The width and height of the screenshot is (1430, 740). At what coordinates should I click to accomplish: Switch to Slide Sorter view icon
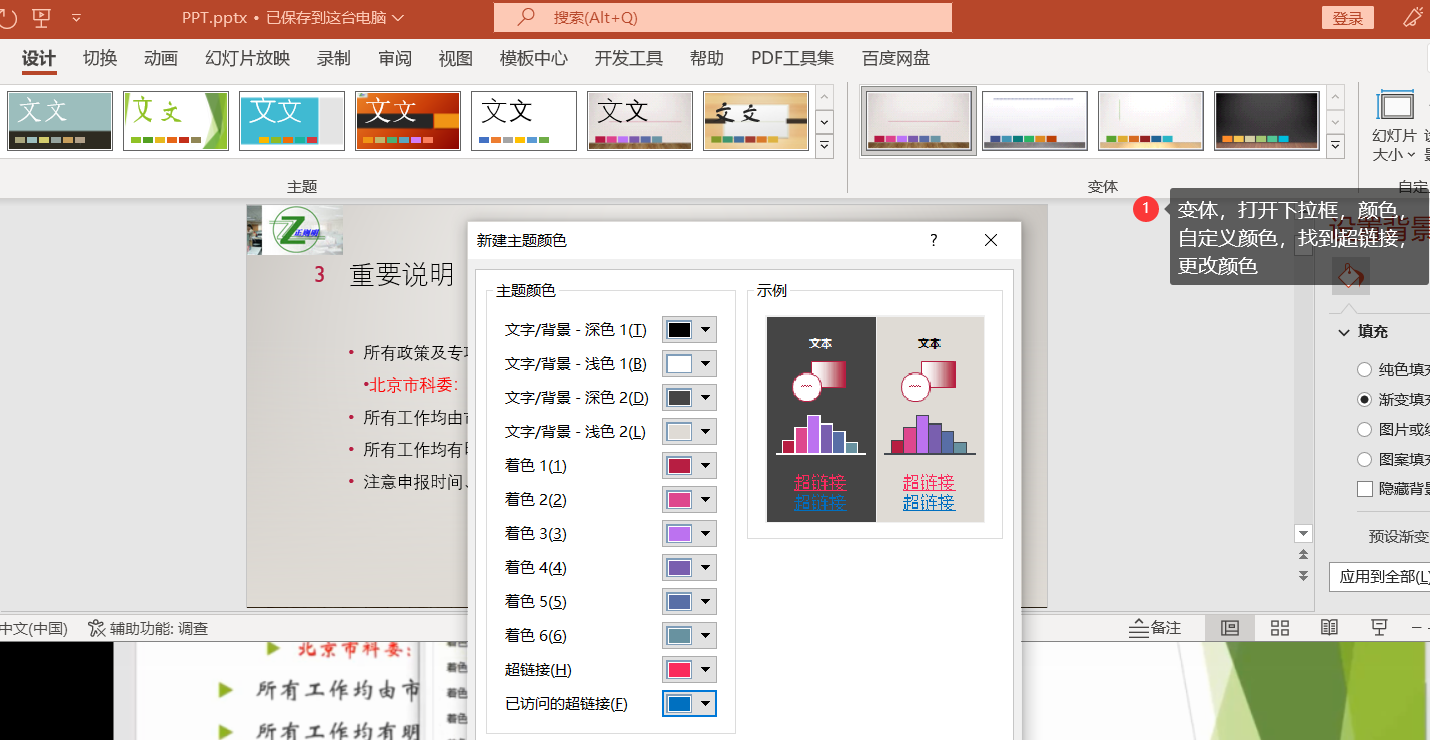[1280, 628]
